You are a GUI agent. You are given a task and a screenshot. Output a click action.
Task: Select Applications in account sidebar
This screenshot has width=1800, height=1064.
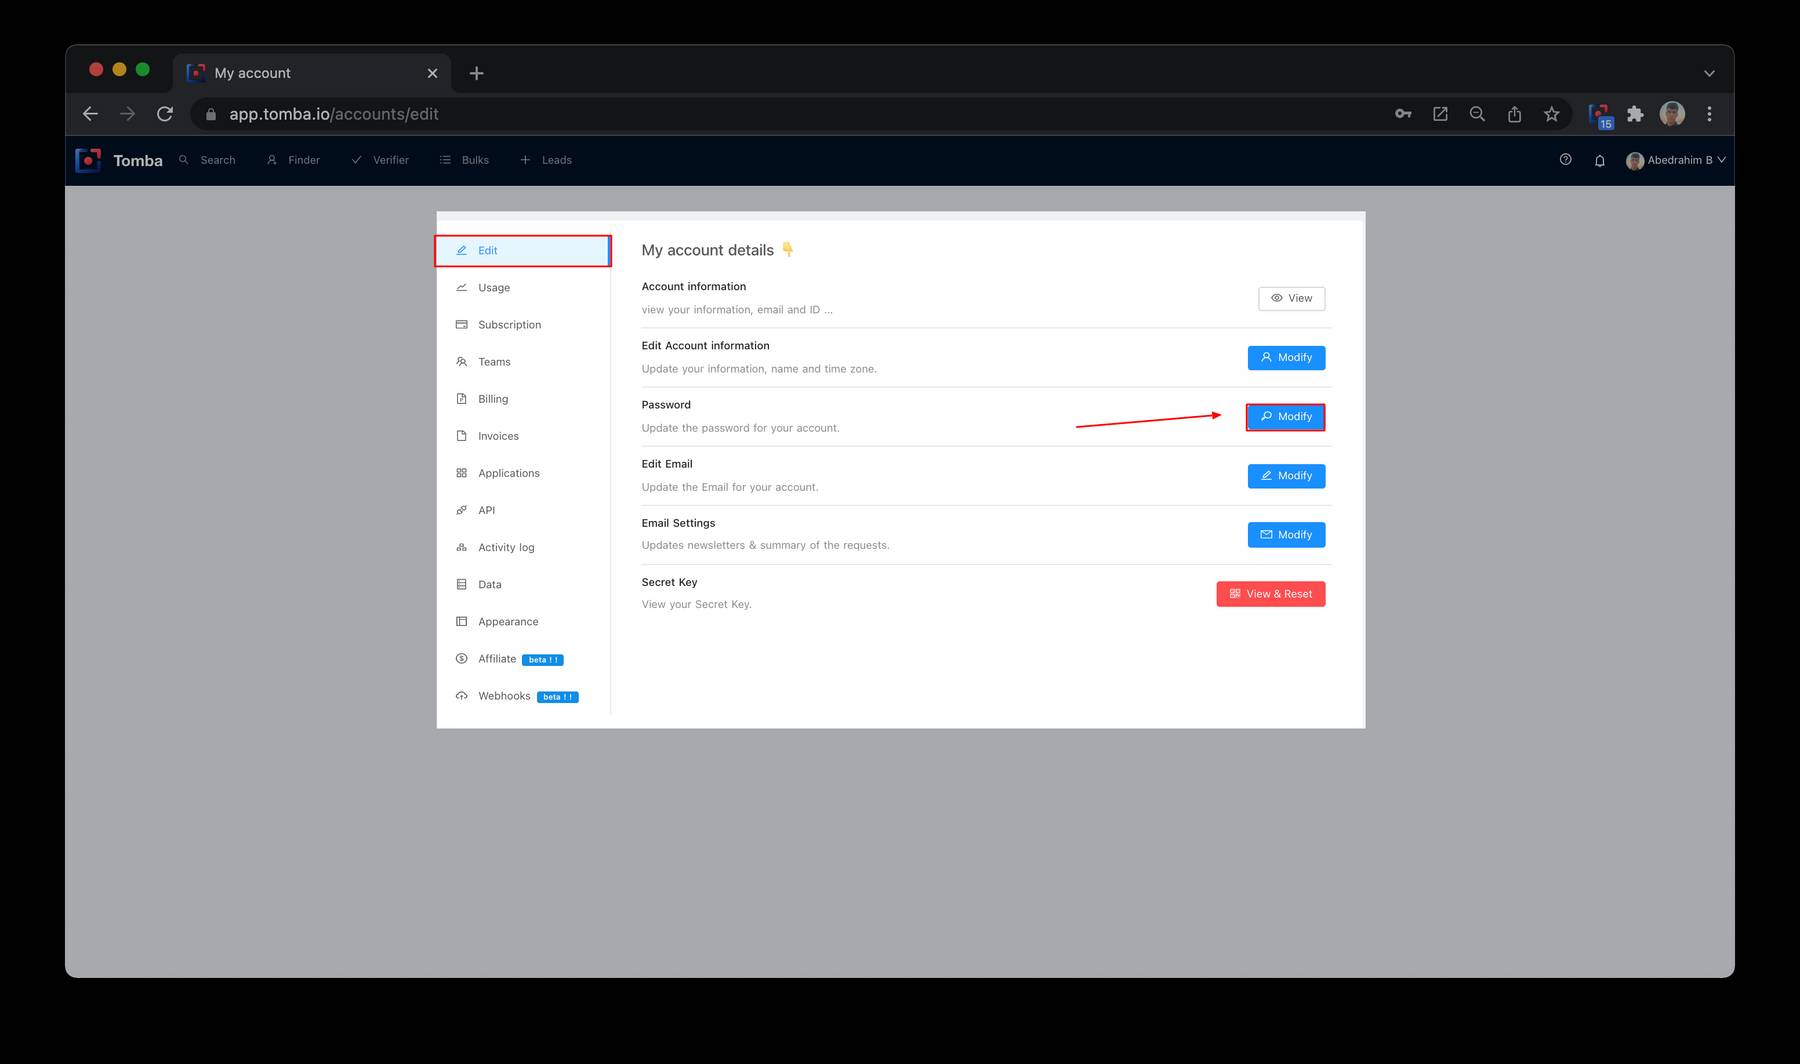click(x=523, y=473)
